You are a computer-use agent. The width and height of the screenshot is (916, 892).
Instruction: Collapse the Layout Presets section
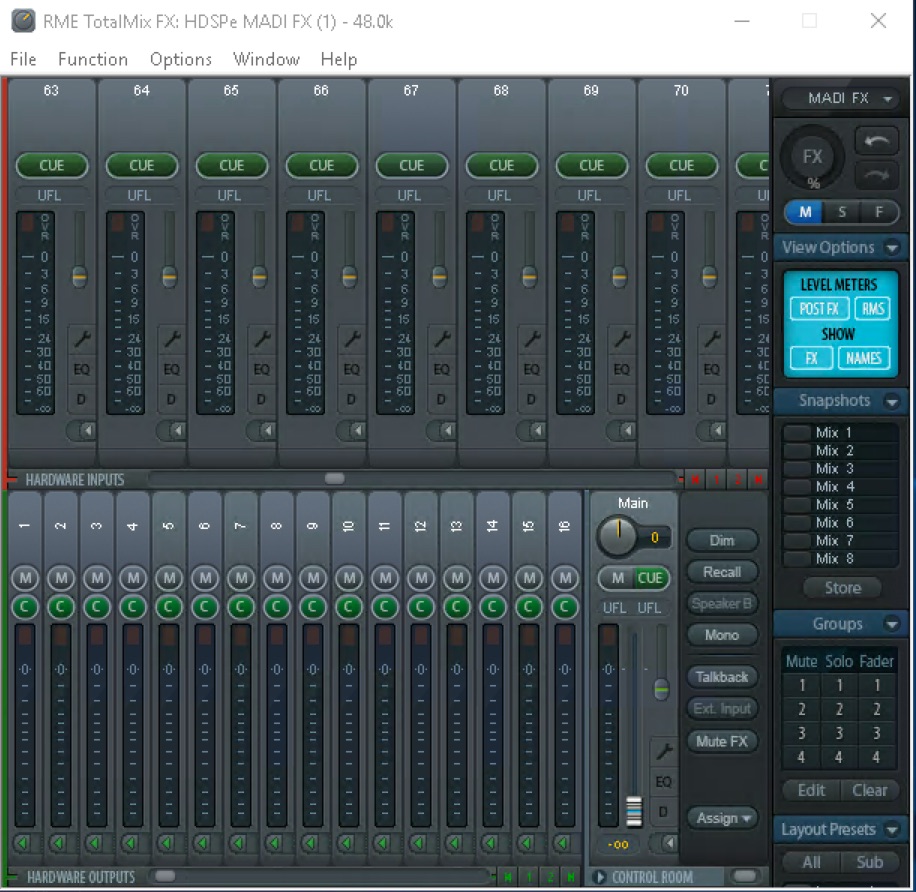pyautogui.click(x=892, y=829)
